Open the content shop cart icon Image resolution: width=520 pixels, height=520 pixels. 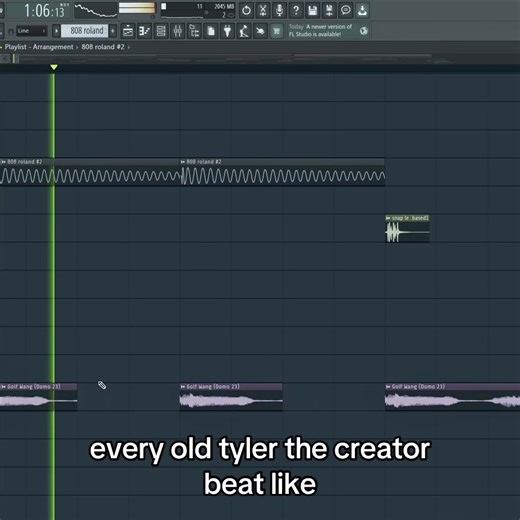tap(277, 31)
